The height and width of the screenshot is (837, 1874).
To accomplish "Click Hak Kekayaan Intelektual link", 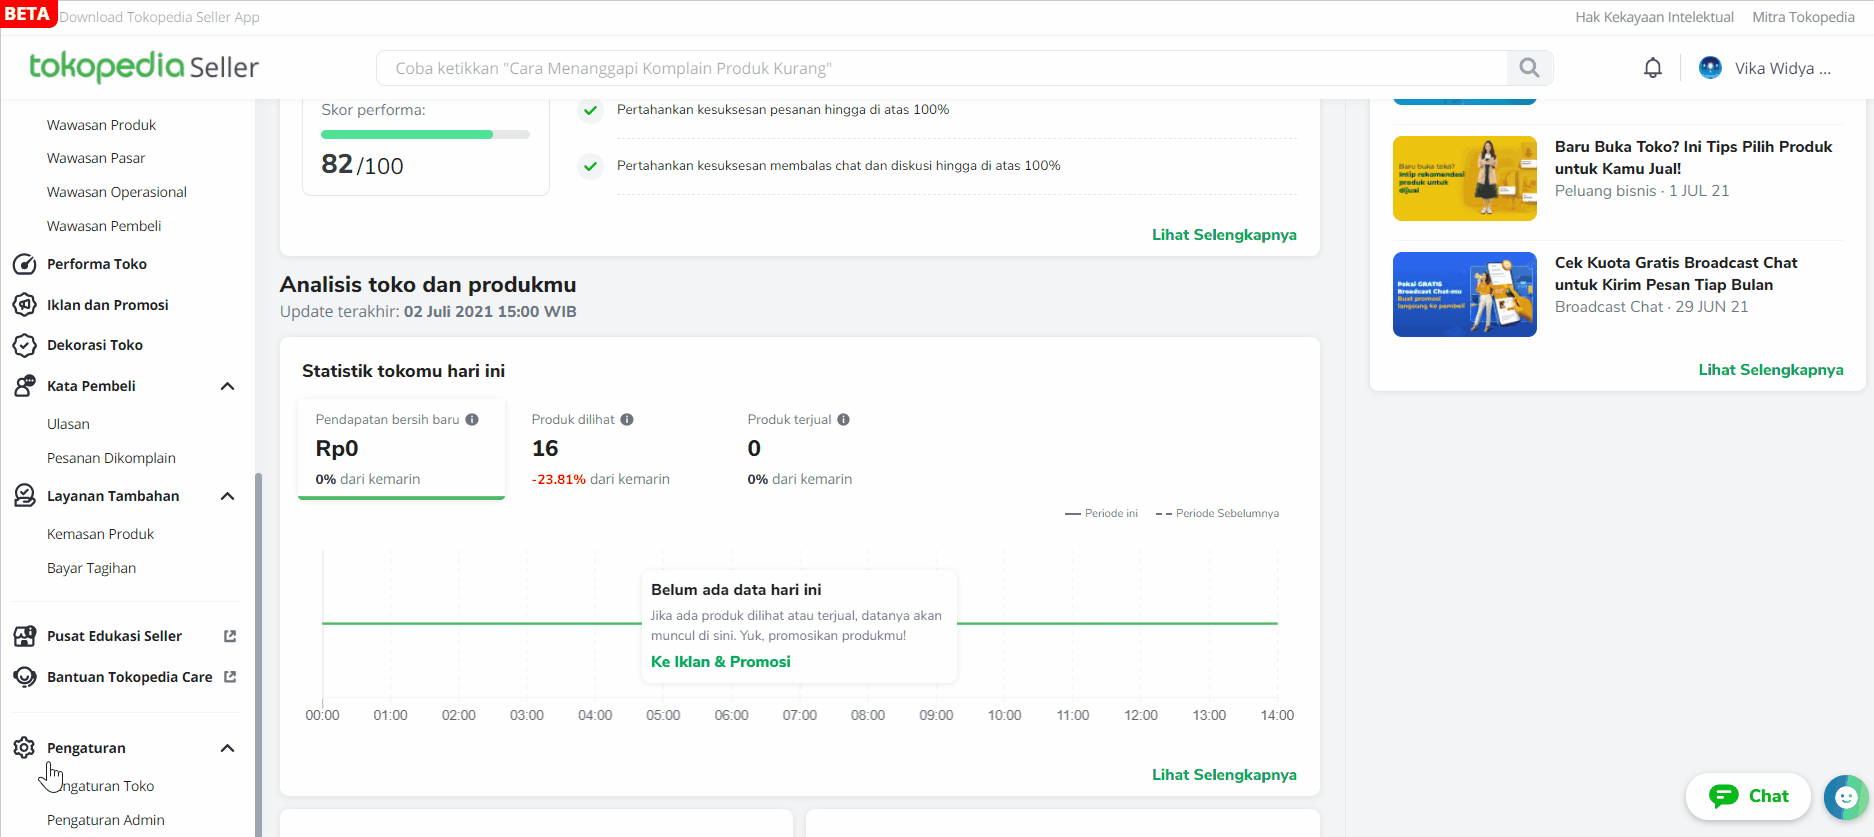I will [1654, 17].
